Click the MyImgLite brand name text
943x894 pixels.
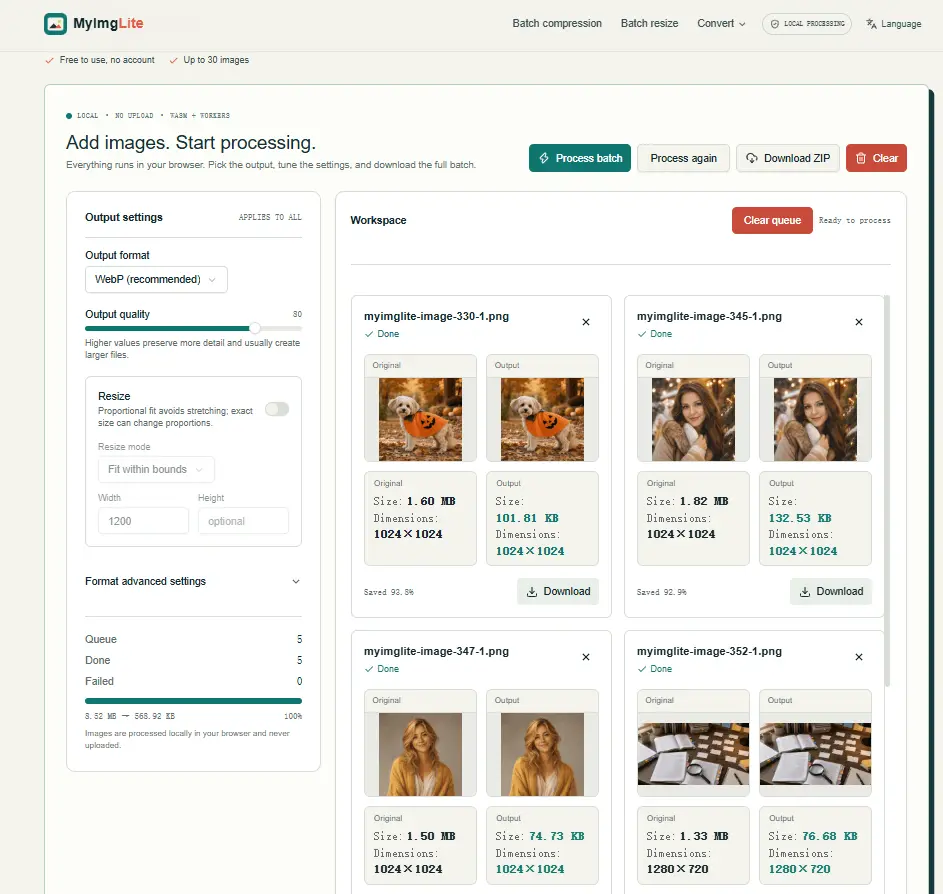108,23
